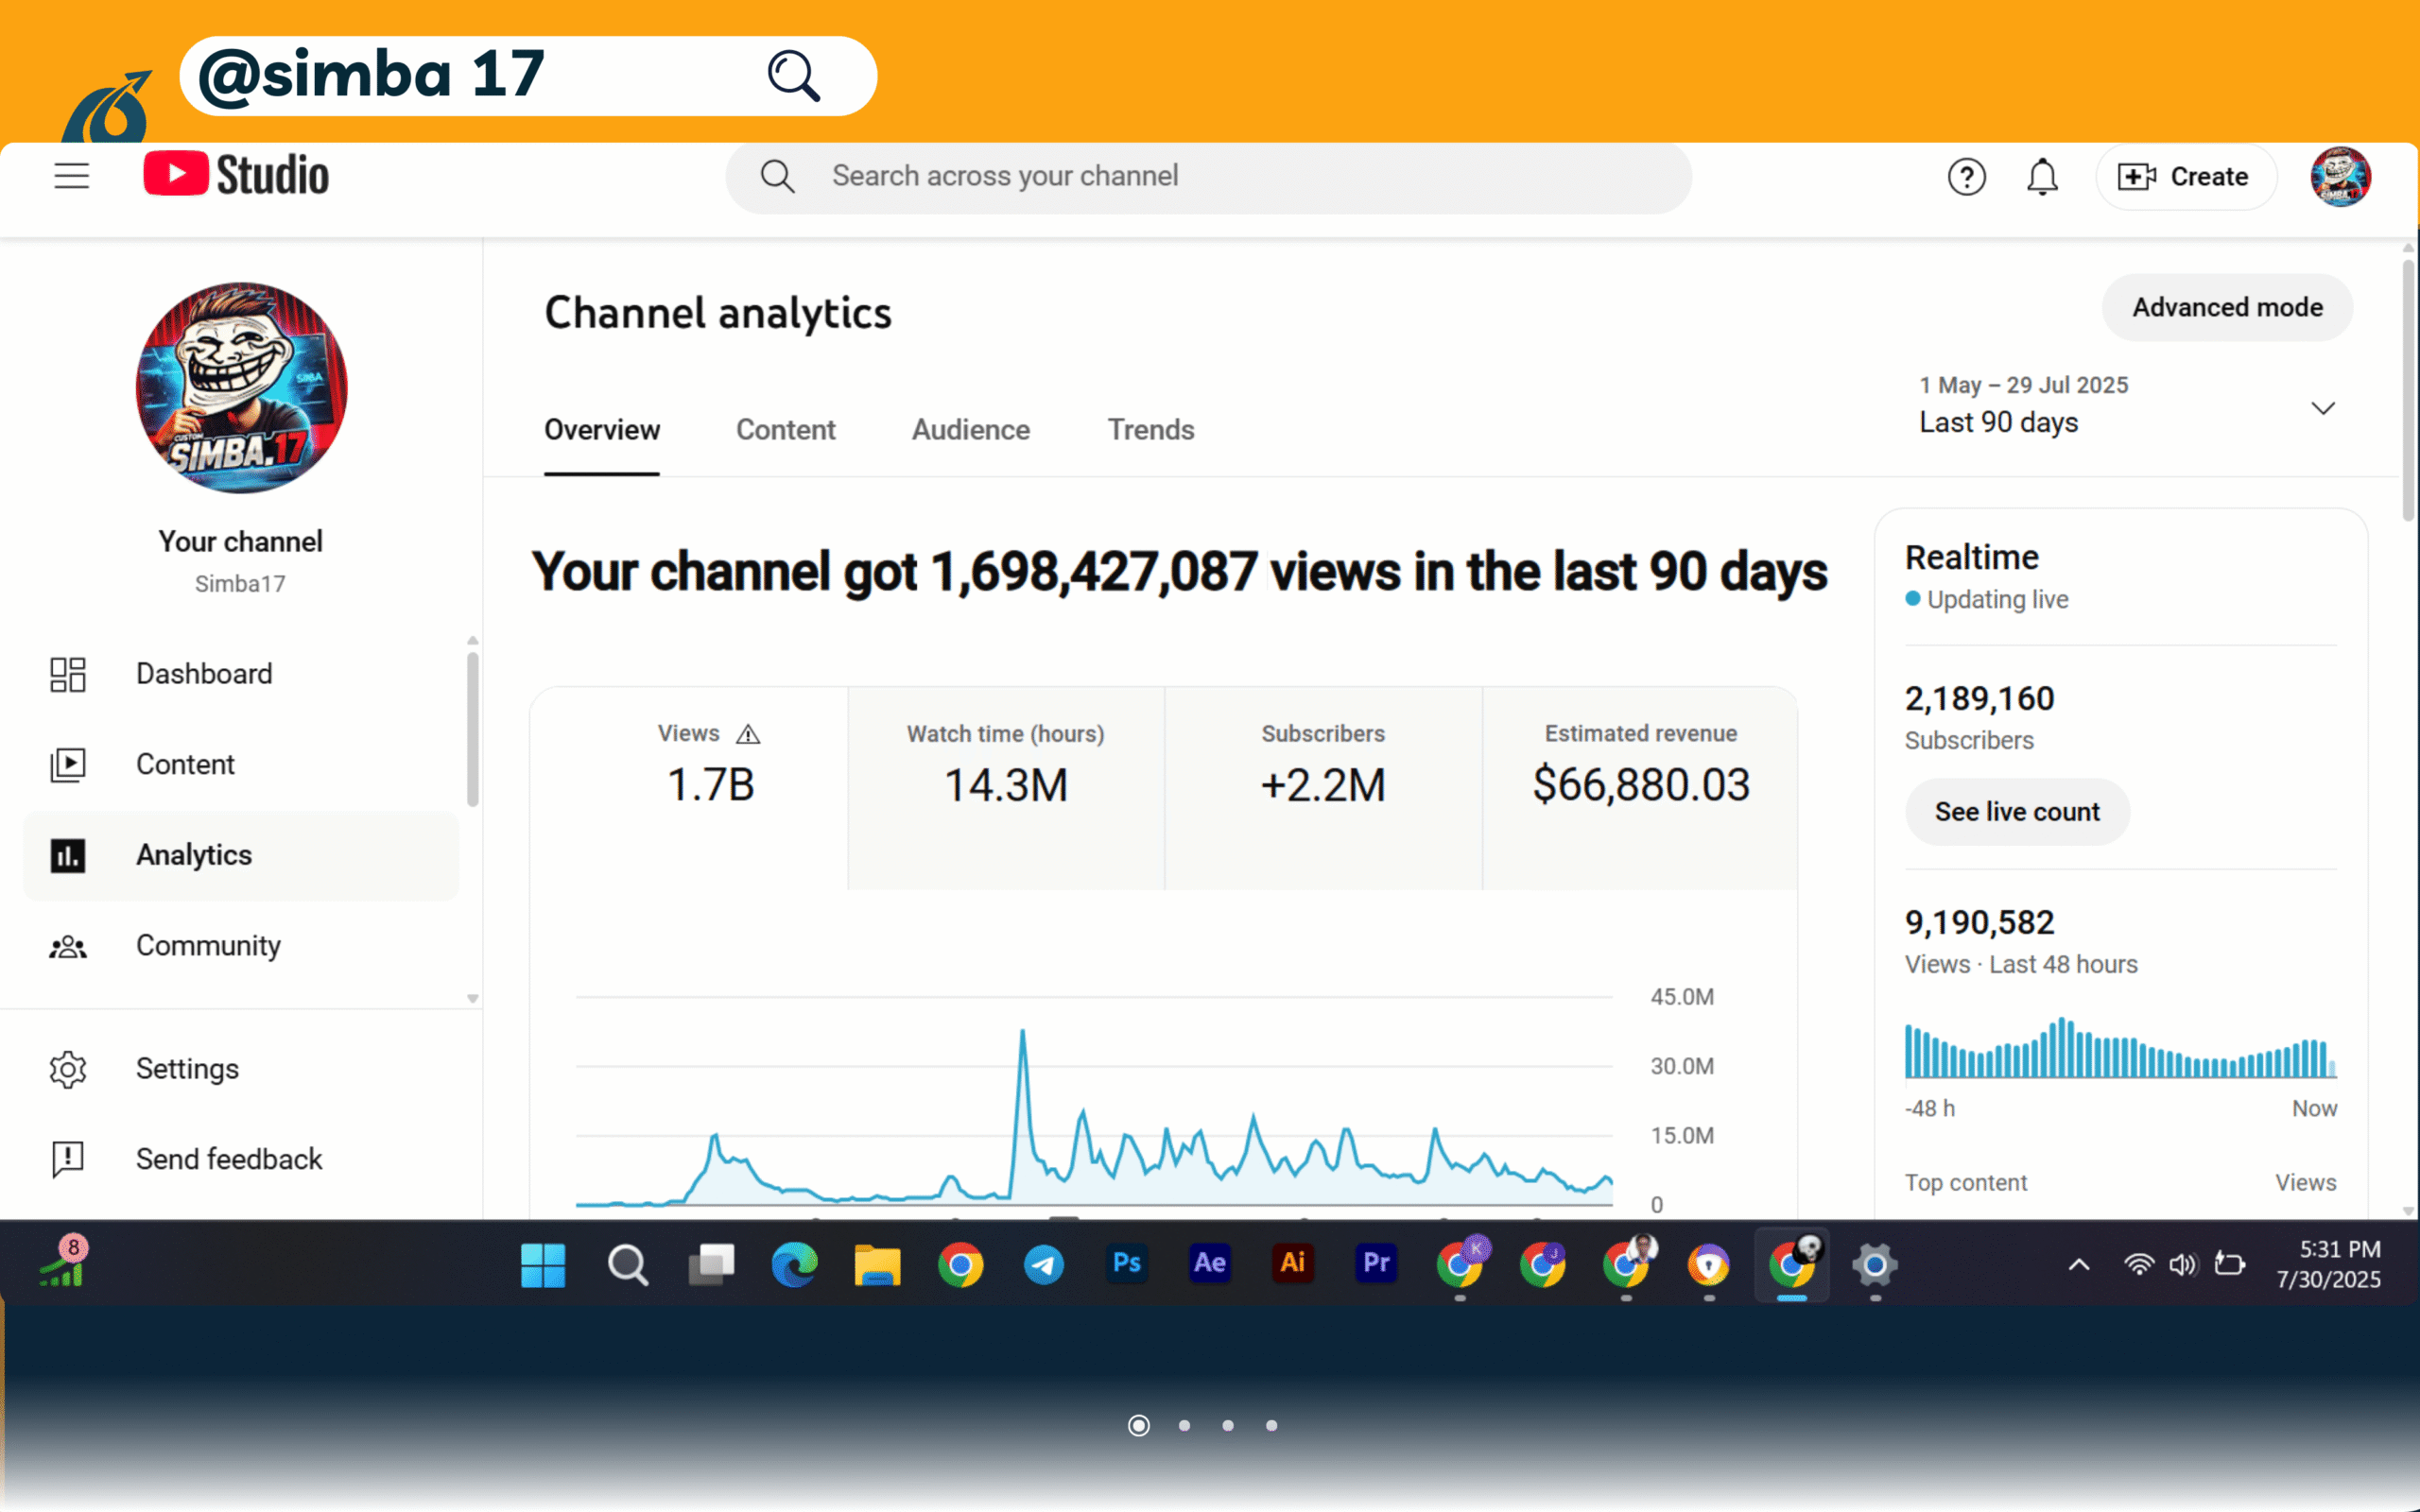Viewport: 2420px width, 1512px height.
Task: Click the 2,189,160 subscribers count
Action: [1979, 698]
